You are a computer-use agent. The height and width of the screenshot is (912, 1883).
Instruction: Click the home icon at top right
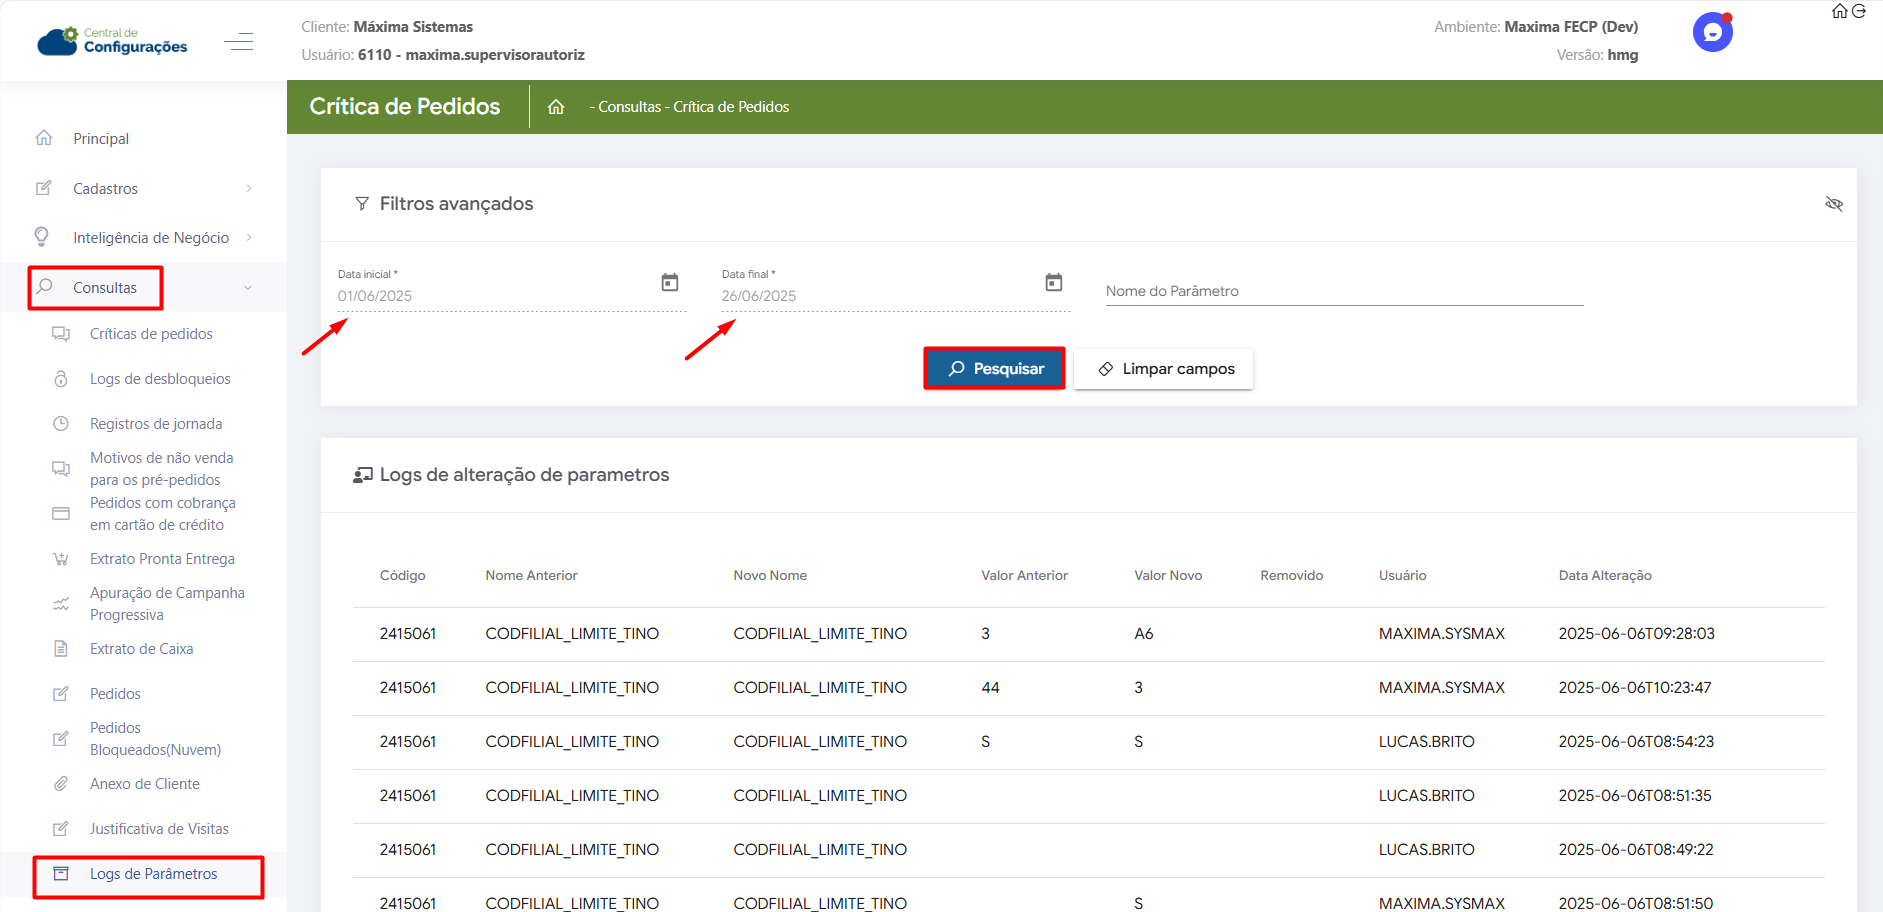(x=1839, y=11)
